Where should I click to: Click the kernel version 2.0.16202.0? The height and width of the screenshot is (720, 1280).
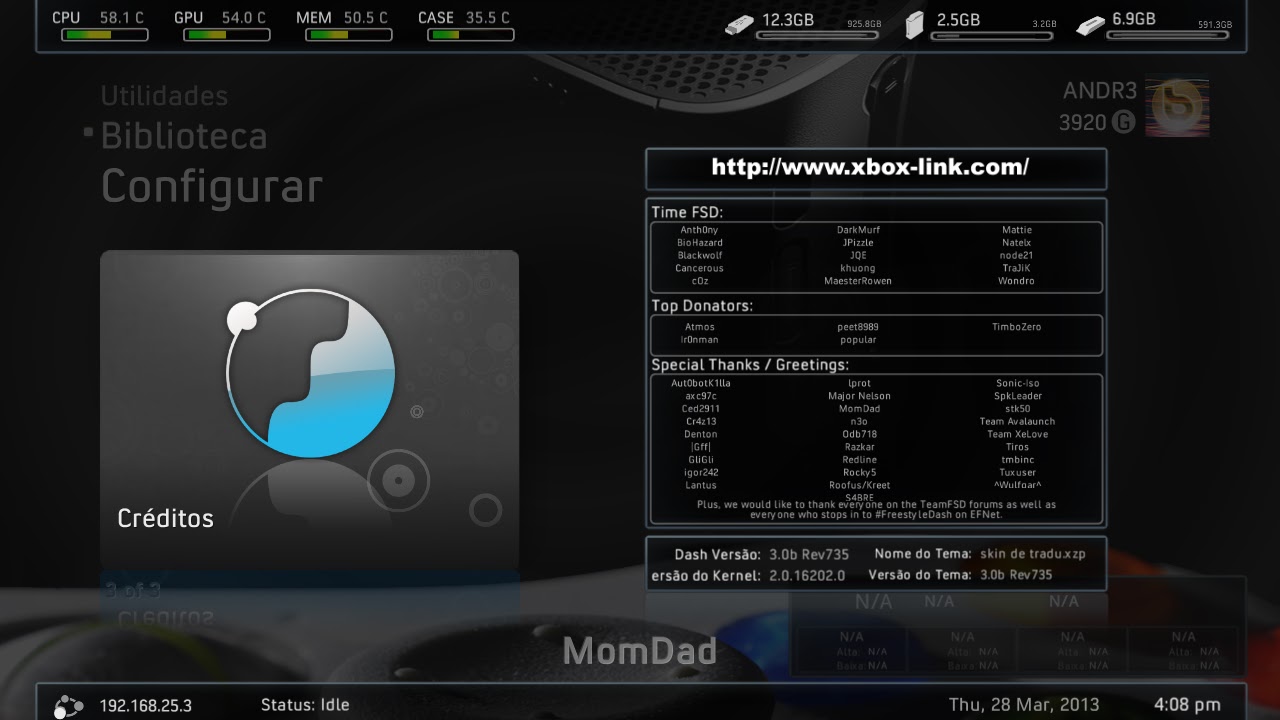pos(807,576)
